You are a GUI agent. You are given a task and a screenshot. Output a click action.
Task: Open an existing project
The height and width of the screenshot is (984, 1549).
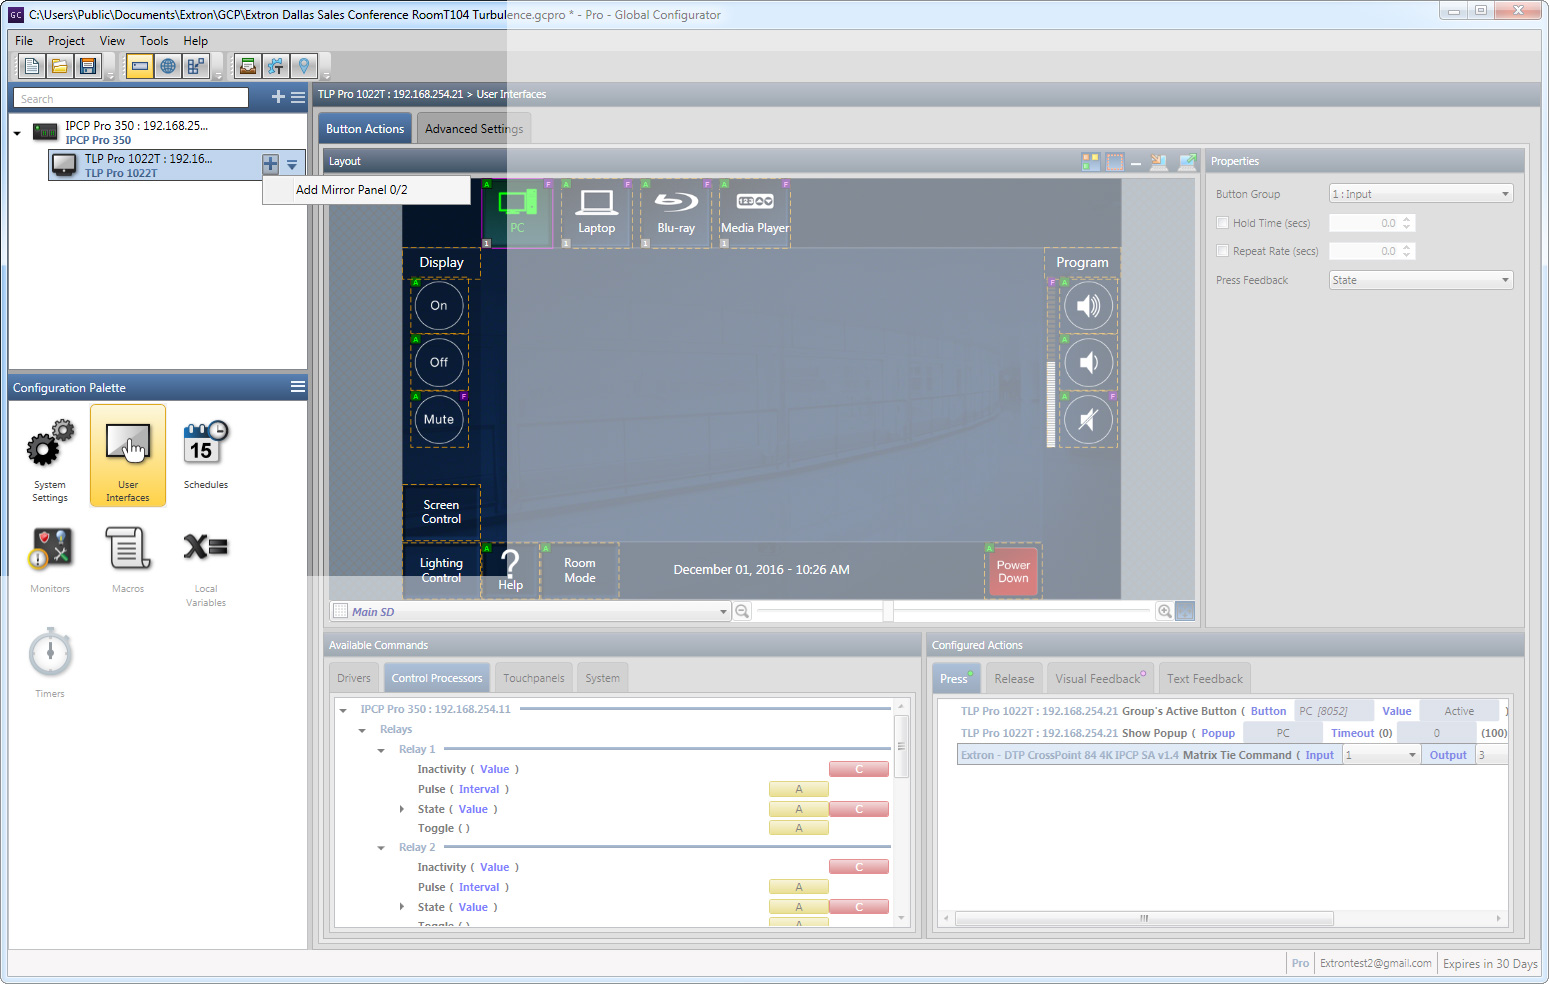click(x=60, y=65)
